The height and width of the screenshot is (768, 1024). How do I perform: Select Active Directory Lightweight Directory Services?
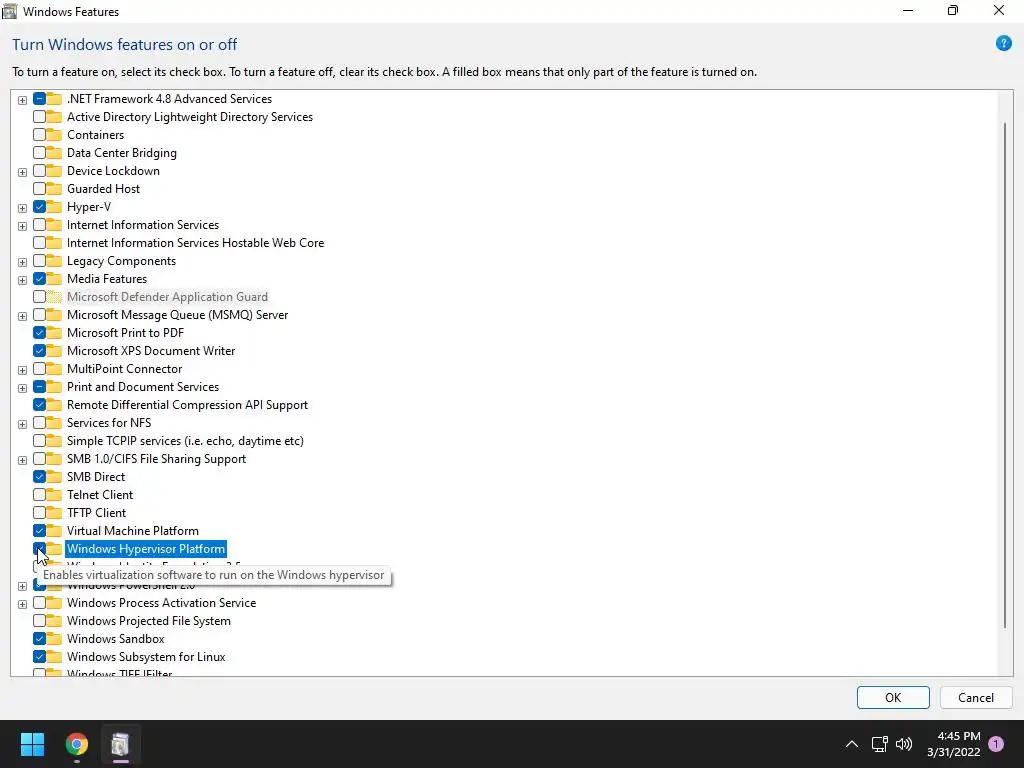coord(189,117)
